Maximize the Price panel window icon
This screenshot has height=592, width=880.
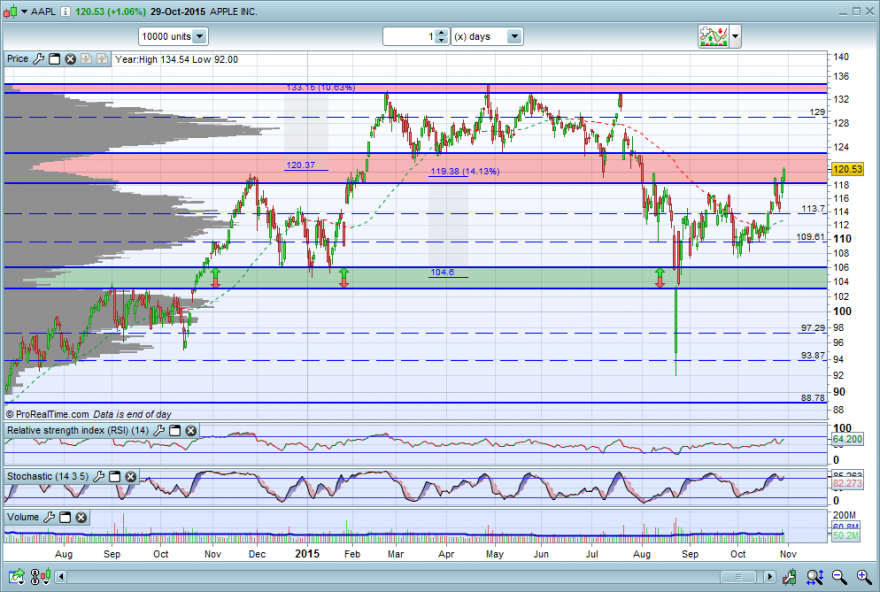tap(54, 59)
